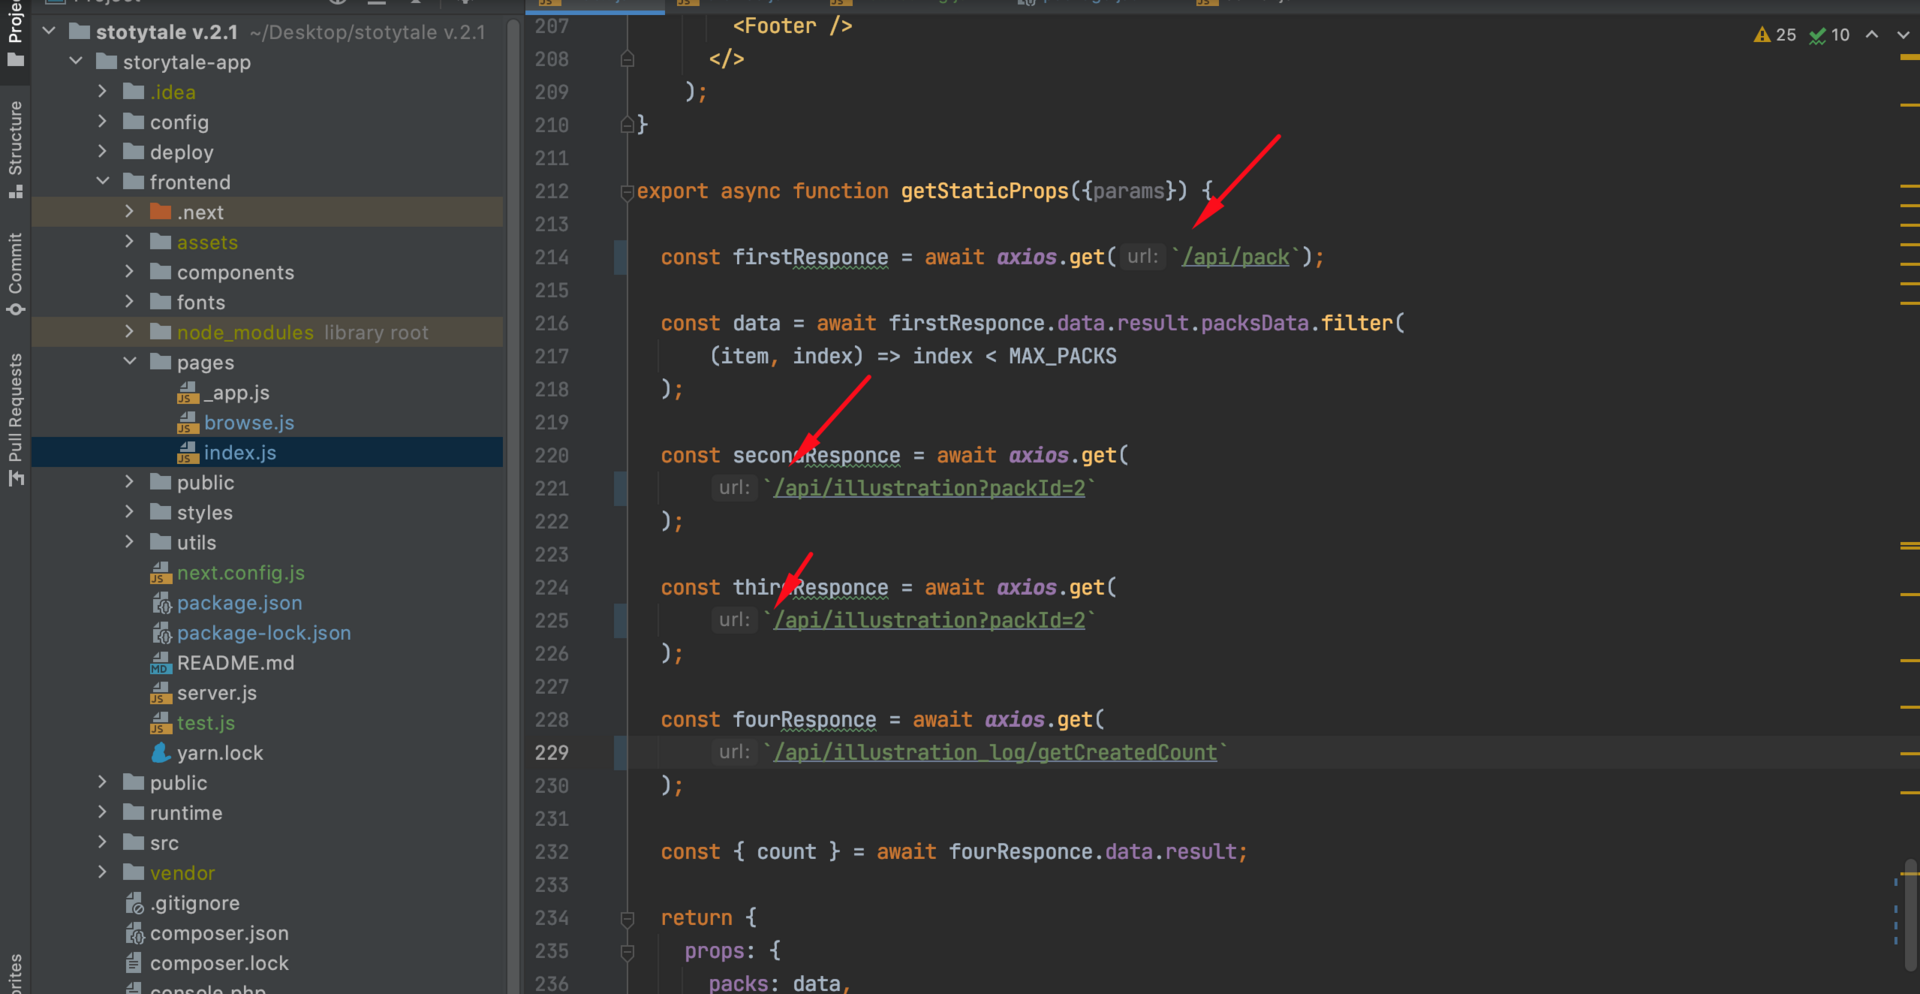Open browse.js file
Viewport: 1920px width, 994px height.
click(249, 423)
